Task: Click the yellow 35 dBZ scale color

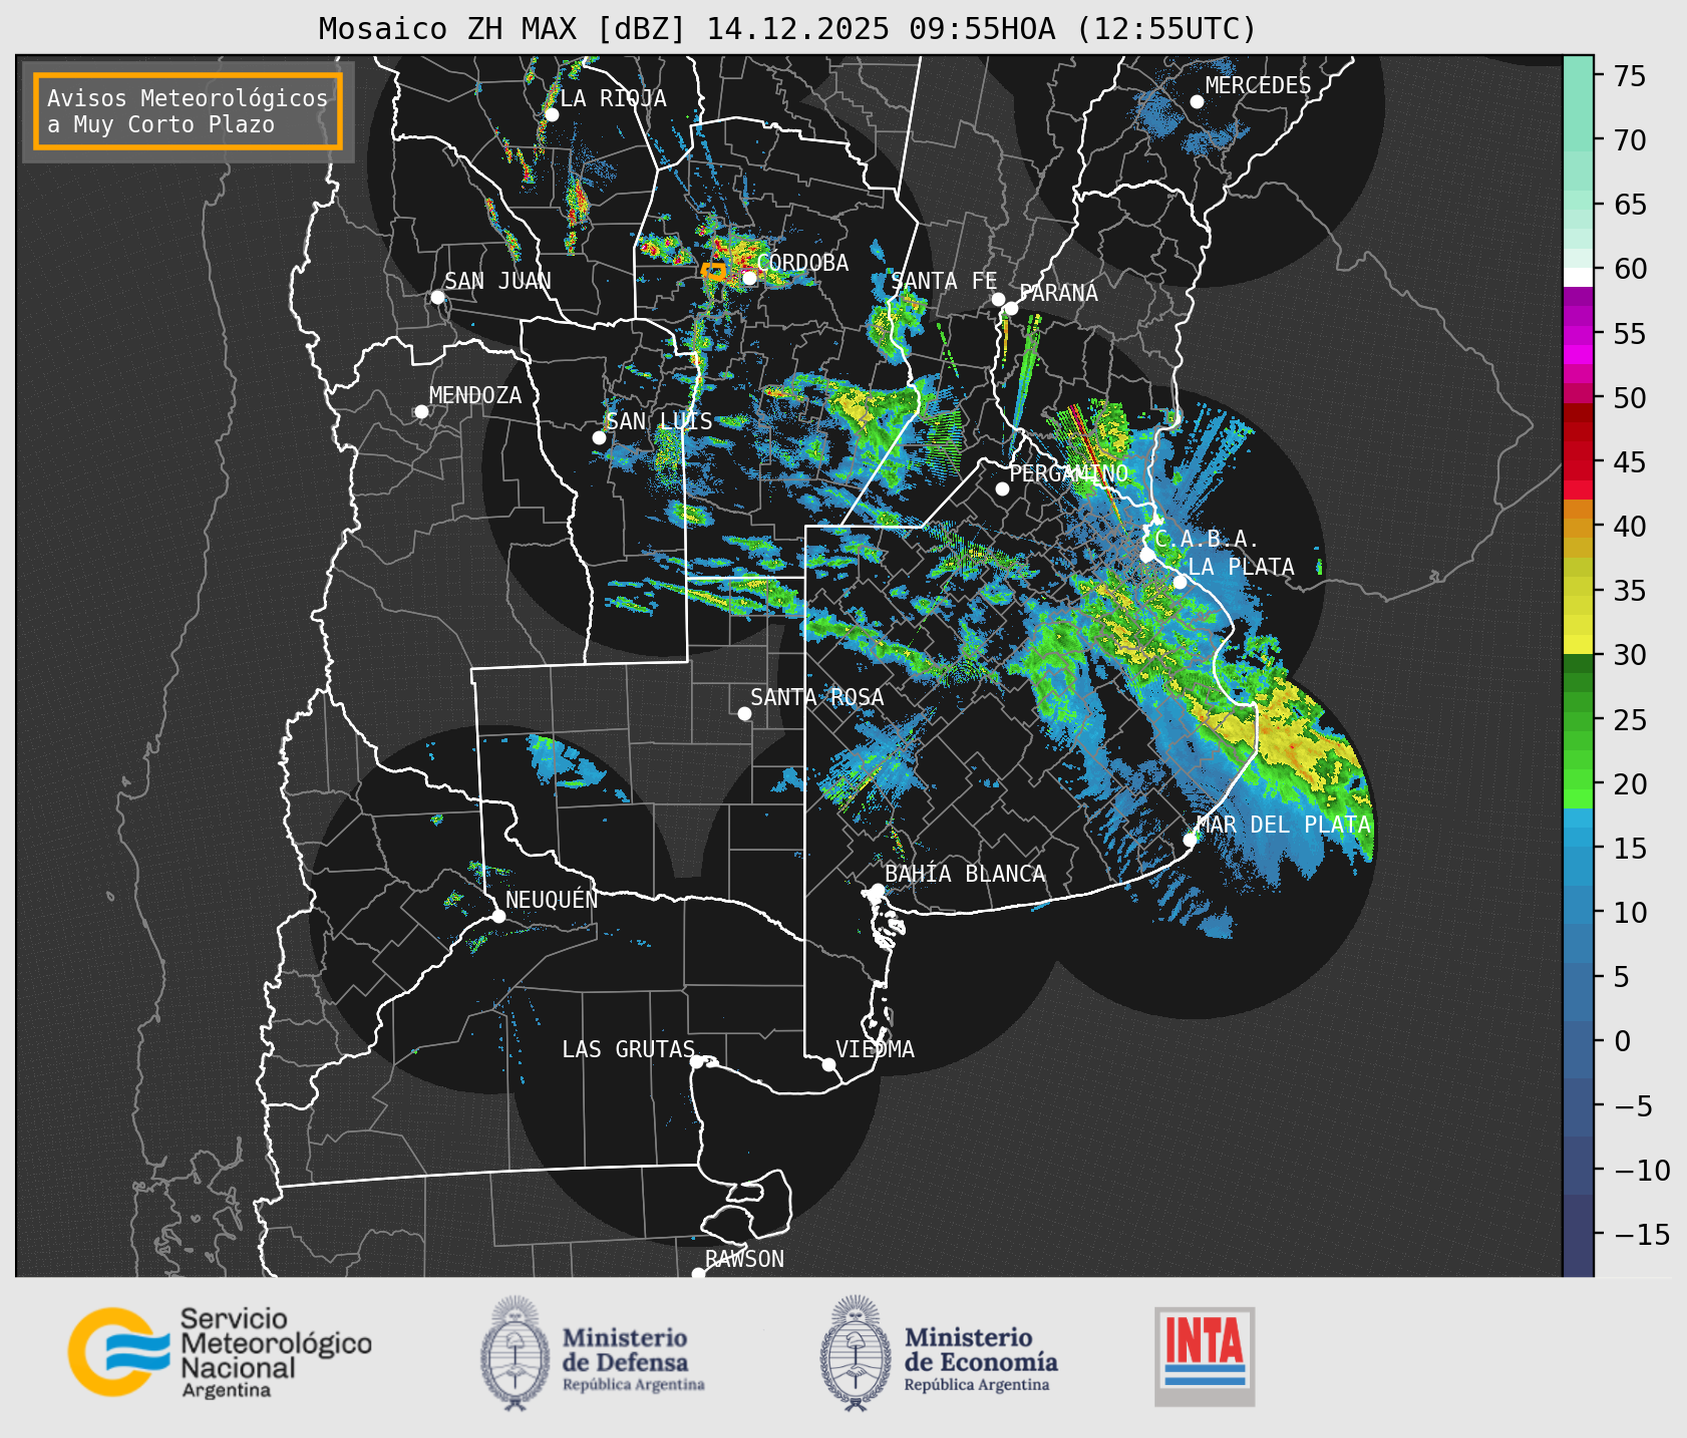Action: pyautogui.click(x=1578, y=590)
